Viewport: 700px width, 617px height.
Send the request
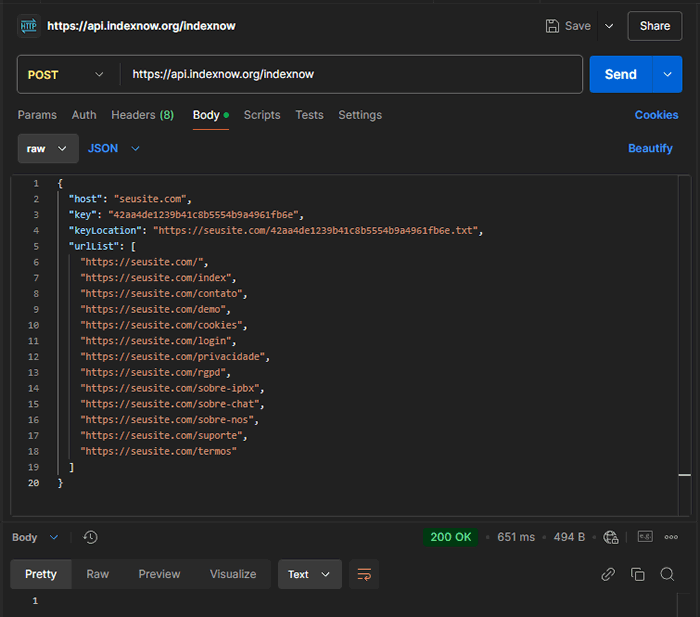(621, 74)
